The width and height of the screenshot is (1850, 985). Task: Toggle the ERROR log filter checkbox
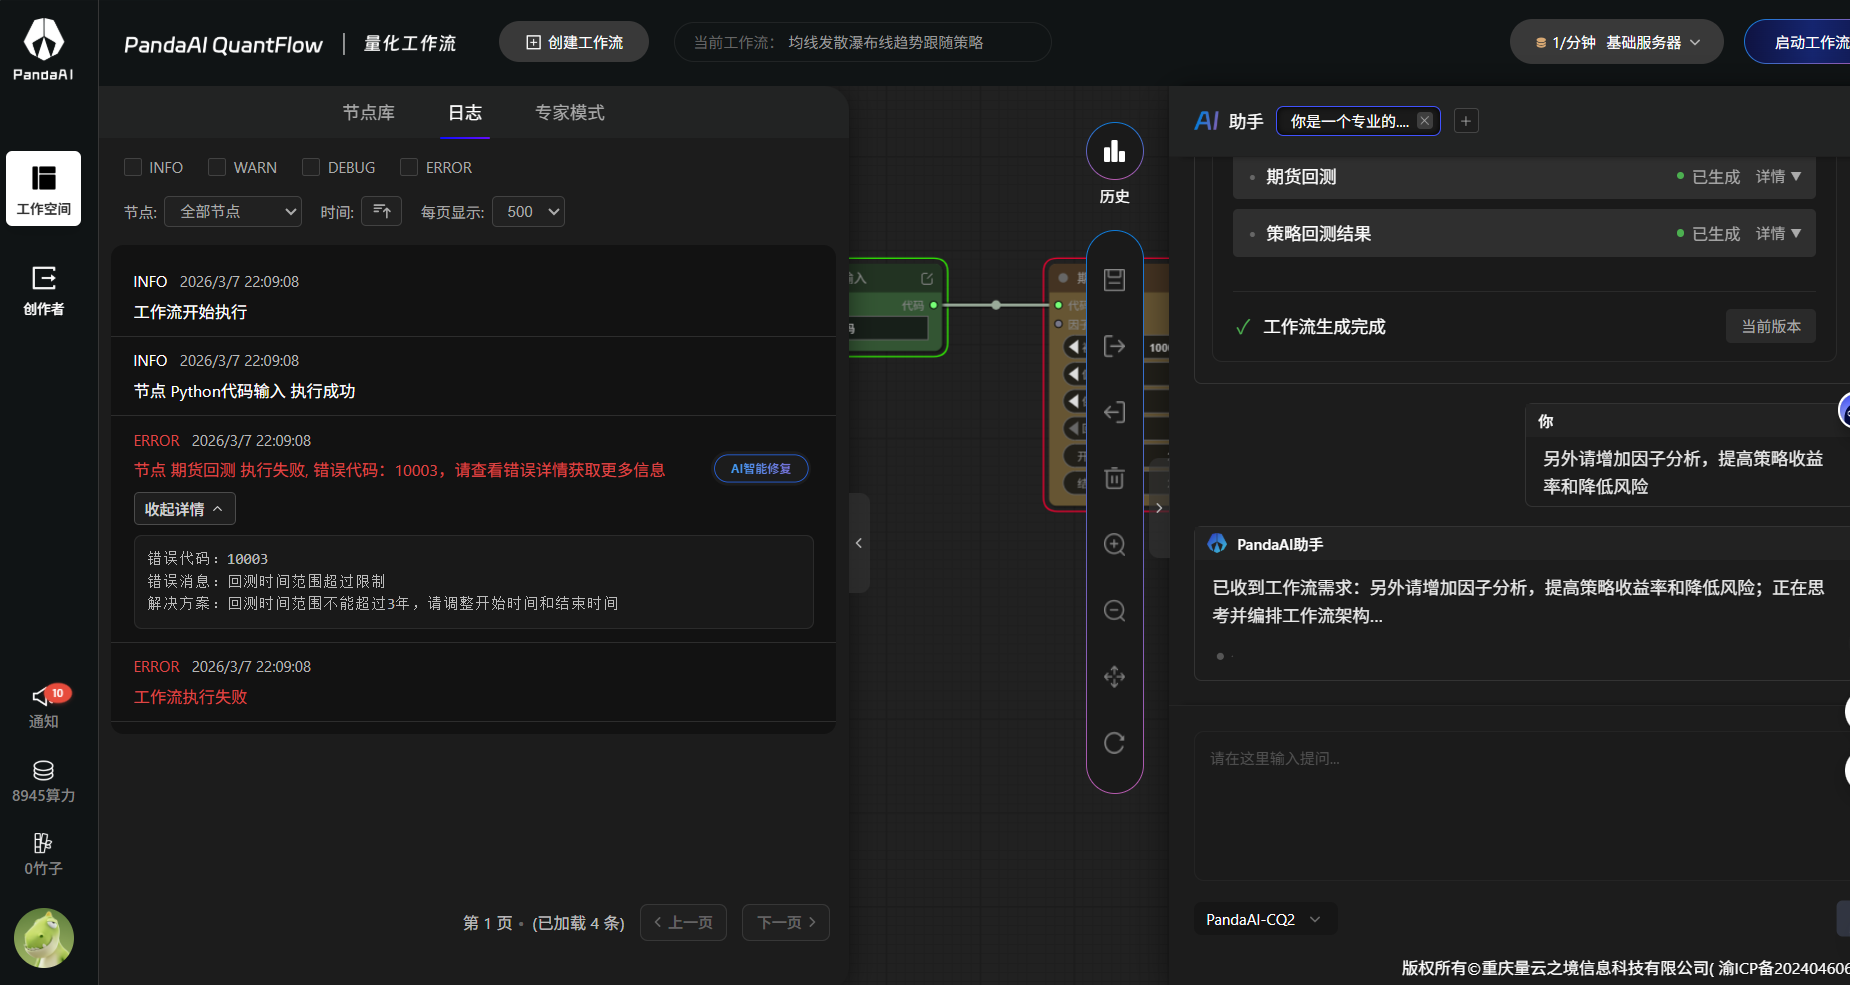click(x=409, y=167)
